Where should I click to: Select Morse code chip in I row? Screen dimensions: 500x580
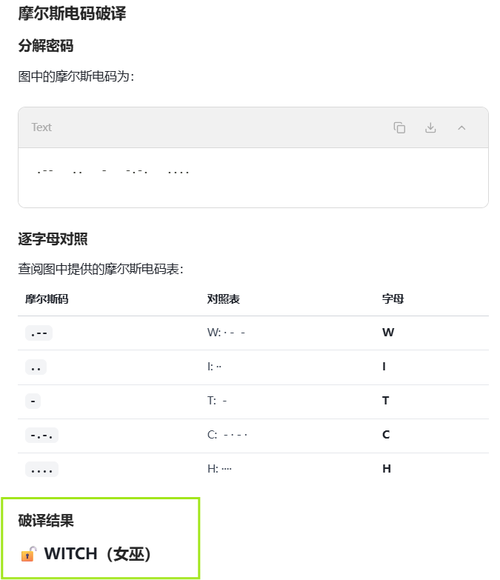[x=36, y=367]
